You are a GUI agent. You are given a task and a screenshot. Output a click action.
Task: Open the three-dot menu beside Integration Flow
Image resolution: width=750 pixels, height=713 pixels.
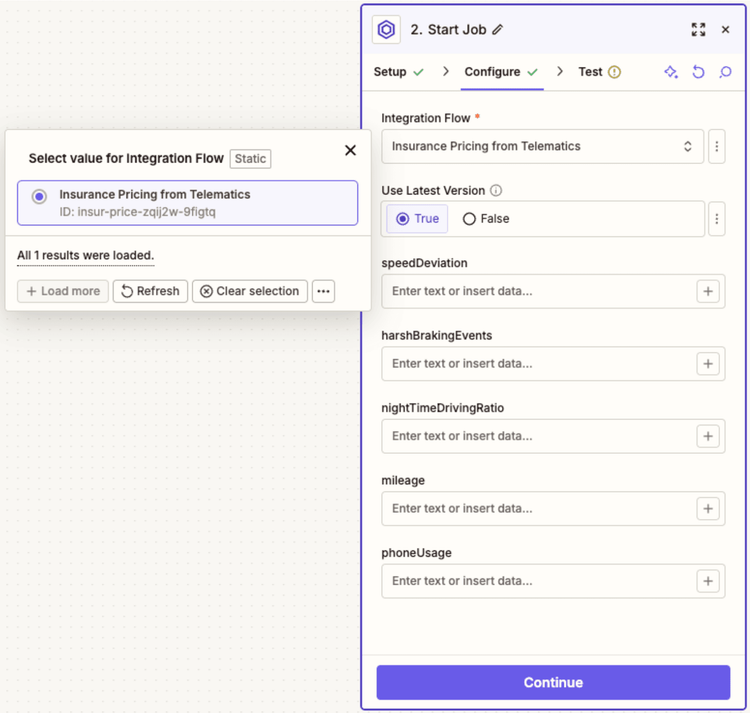[716, 146]
